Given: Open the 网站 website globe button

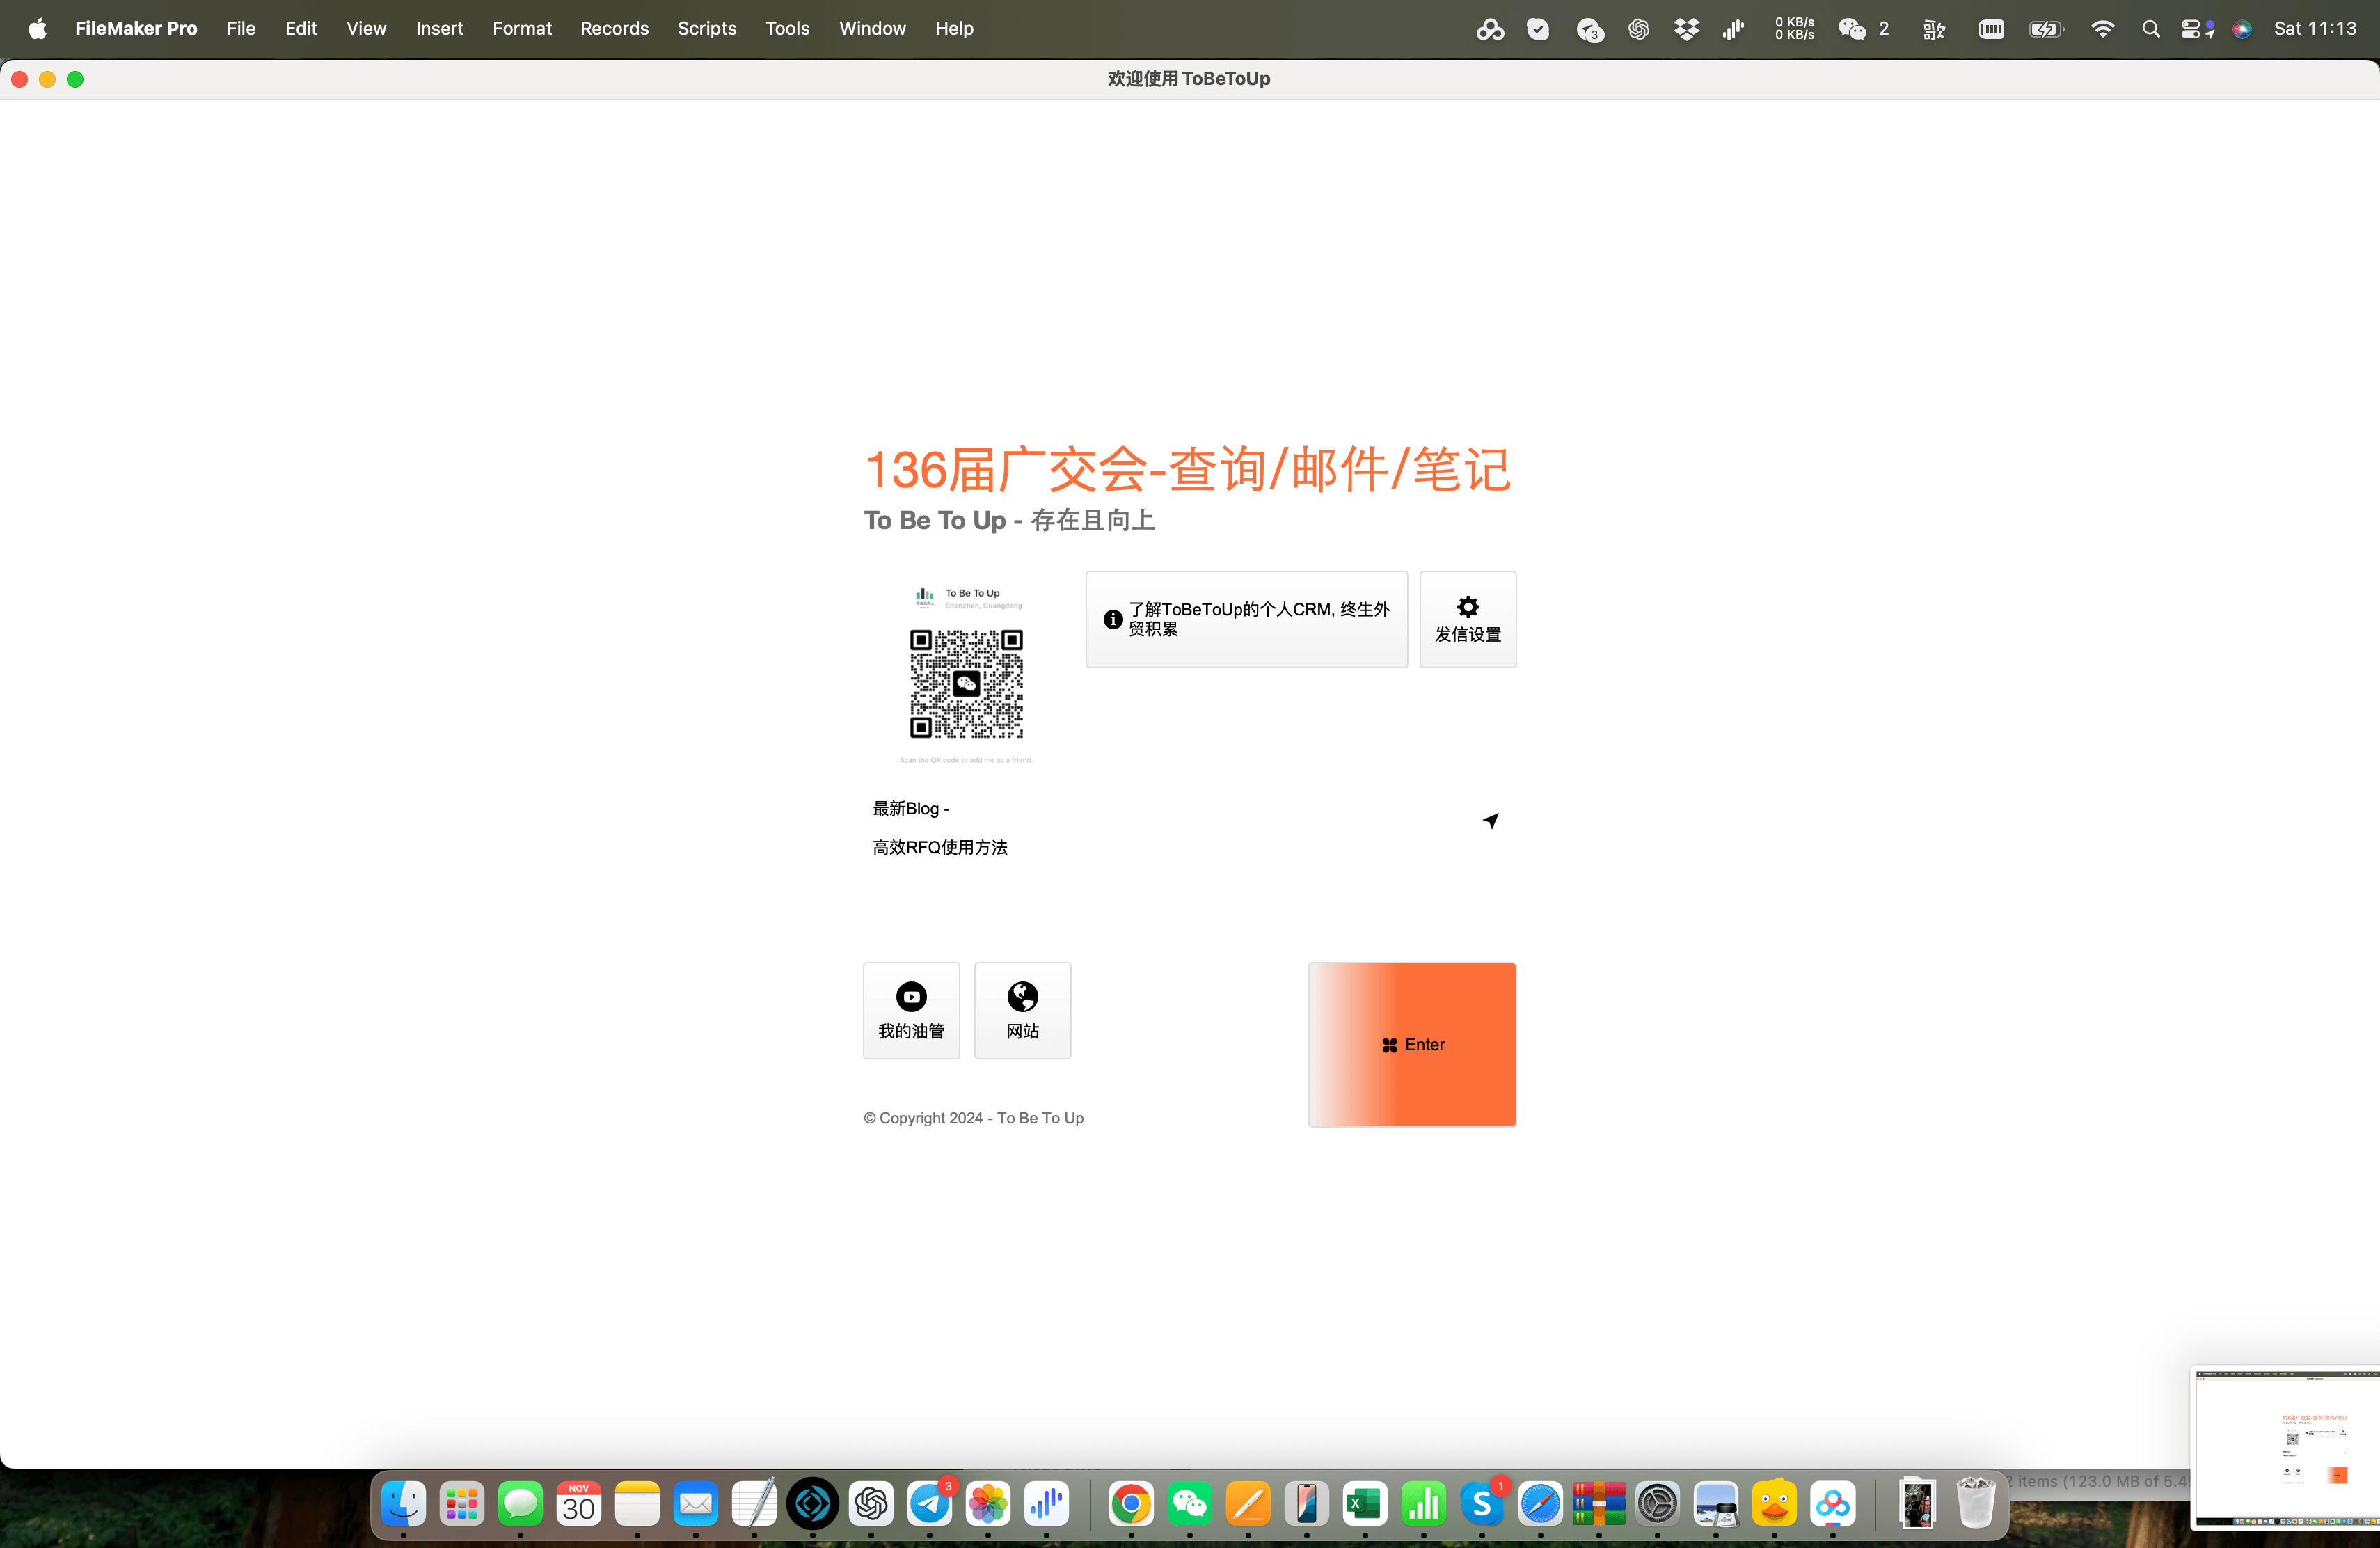Looking at the screenshot, I should pos(1022,1010).
